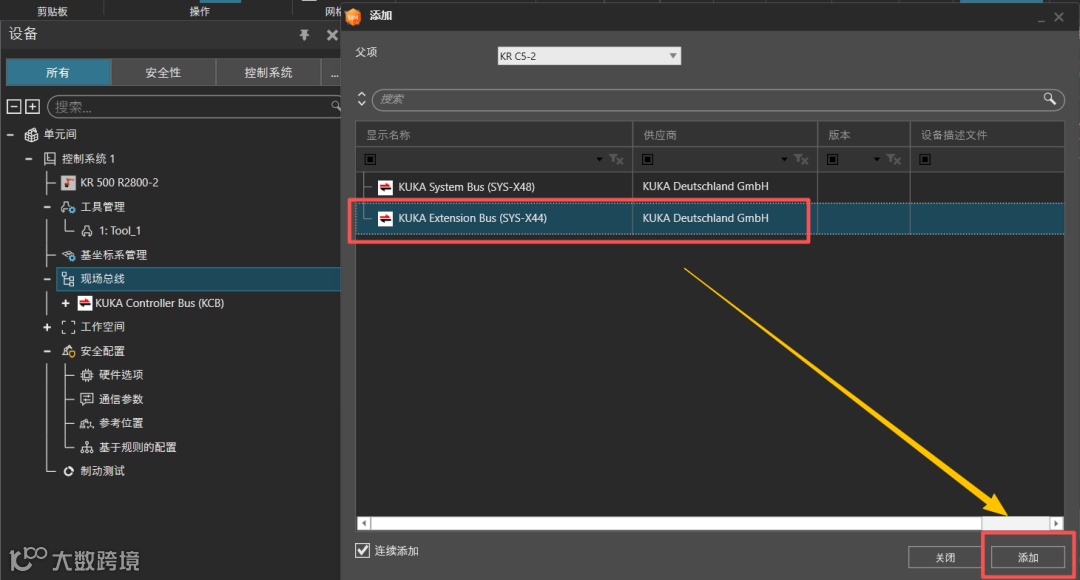Collapse the 单元间 tree node

click(10, 135)
